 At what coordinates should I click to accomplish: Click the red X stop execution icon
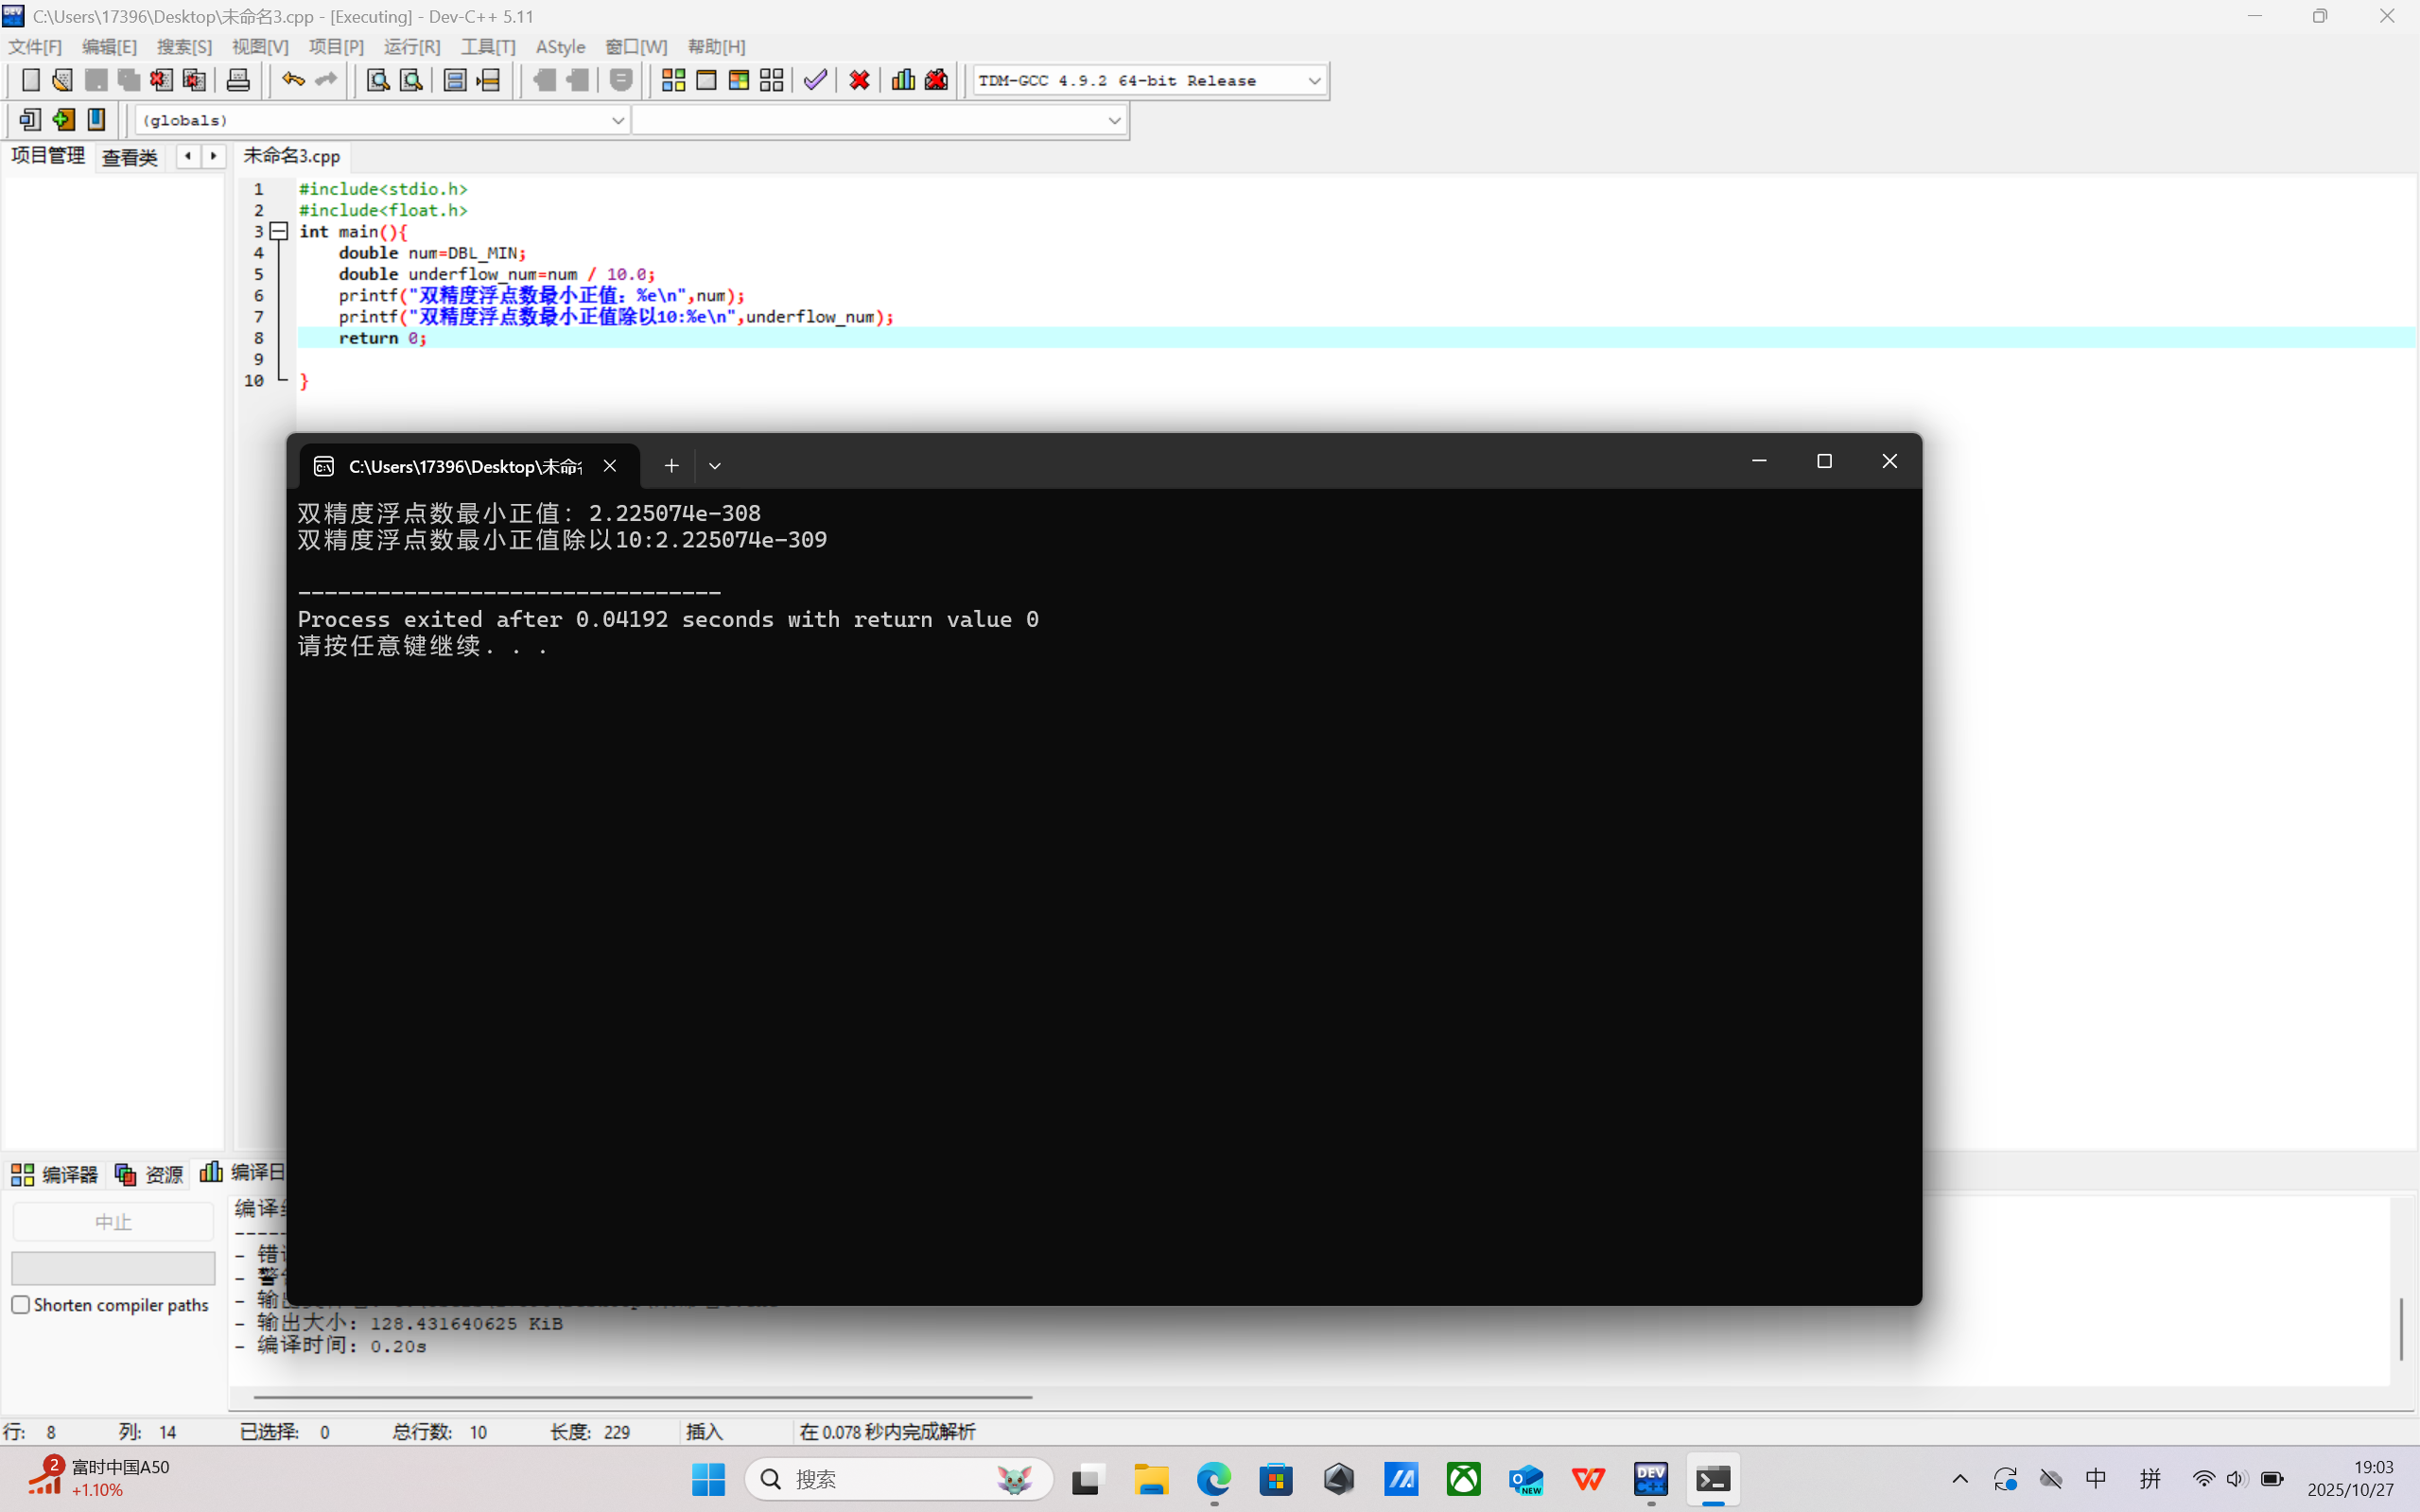pos(859,80)
